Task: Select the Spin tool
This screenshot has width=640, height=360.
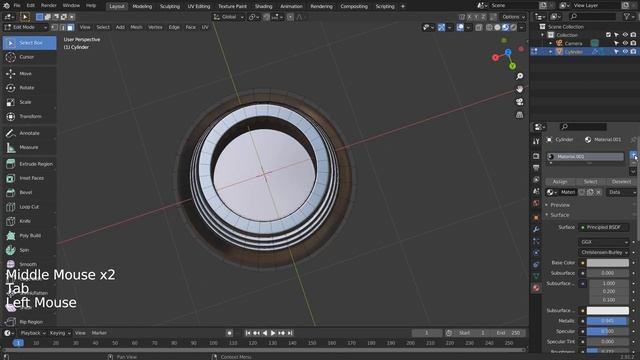Action: tap(29, 250)
